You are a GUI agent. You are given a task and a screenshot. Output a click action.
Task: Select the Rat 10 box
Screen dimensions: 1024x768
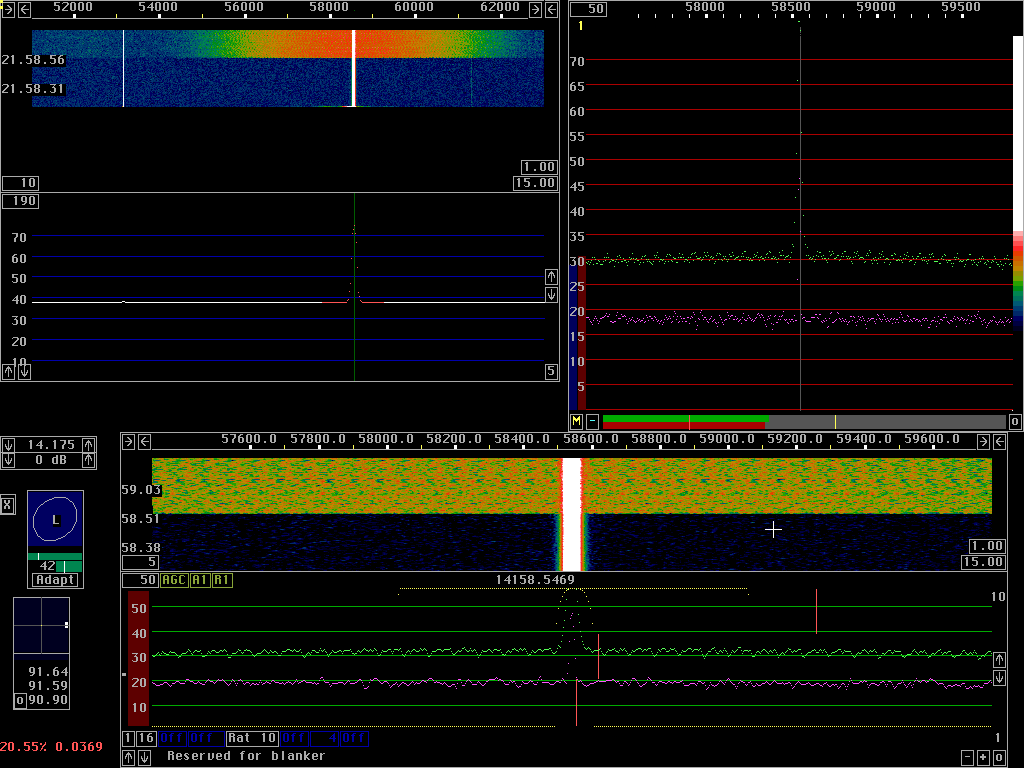pos(252,739)
